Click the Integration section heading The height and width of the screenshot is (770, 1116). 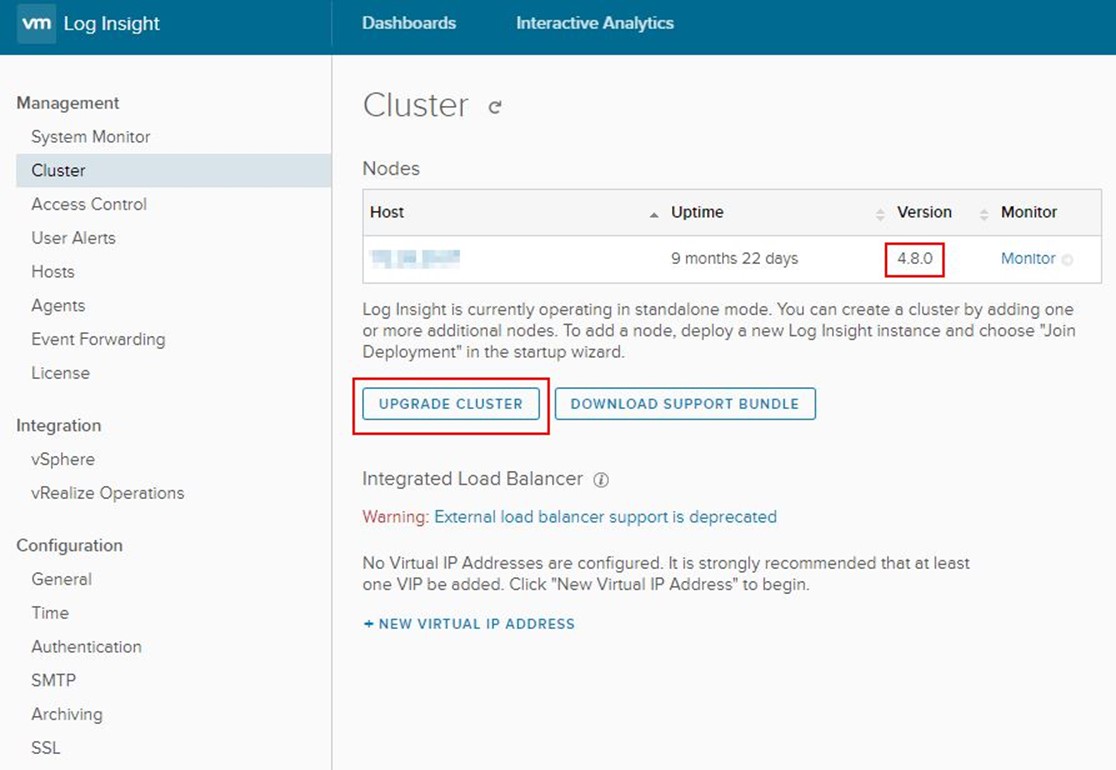coord(58,426)
